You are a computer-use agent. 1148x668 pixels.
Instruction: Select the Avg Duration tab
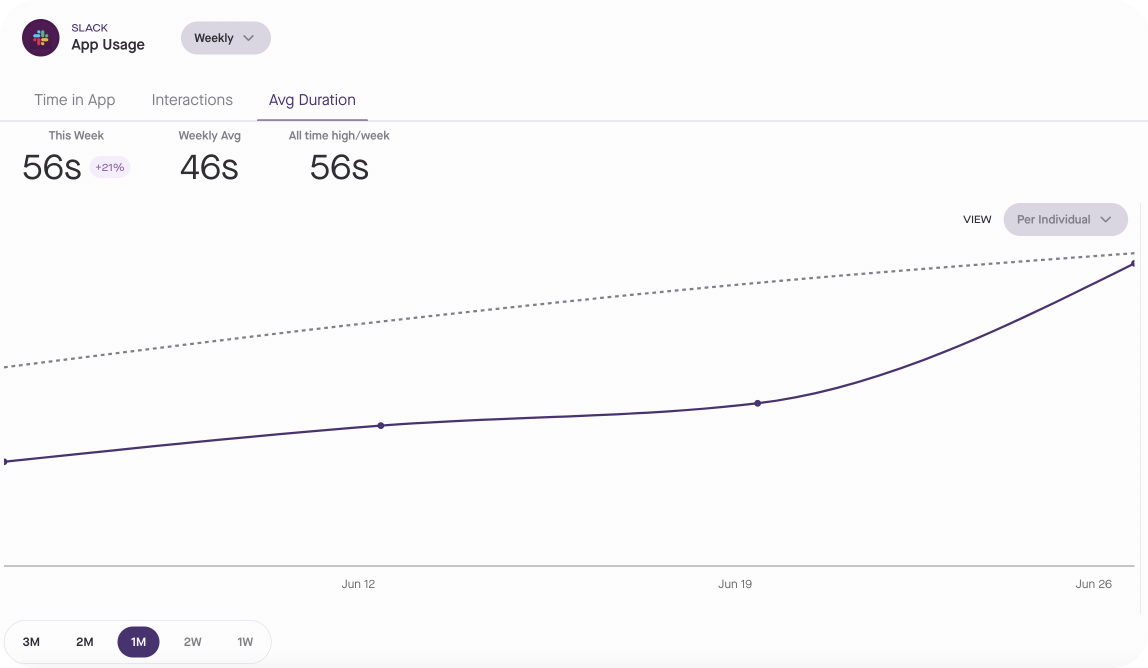(312, 99)
